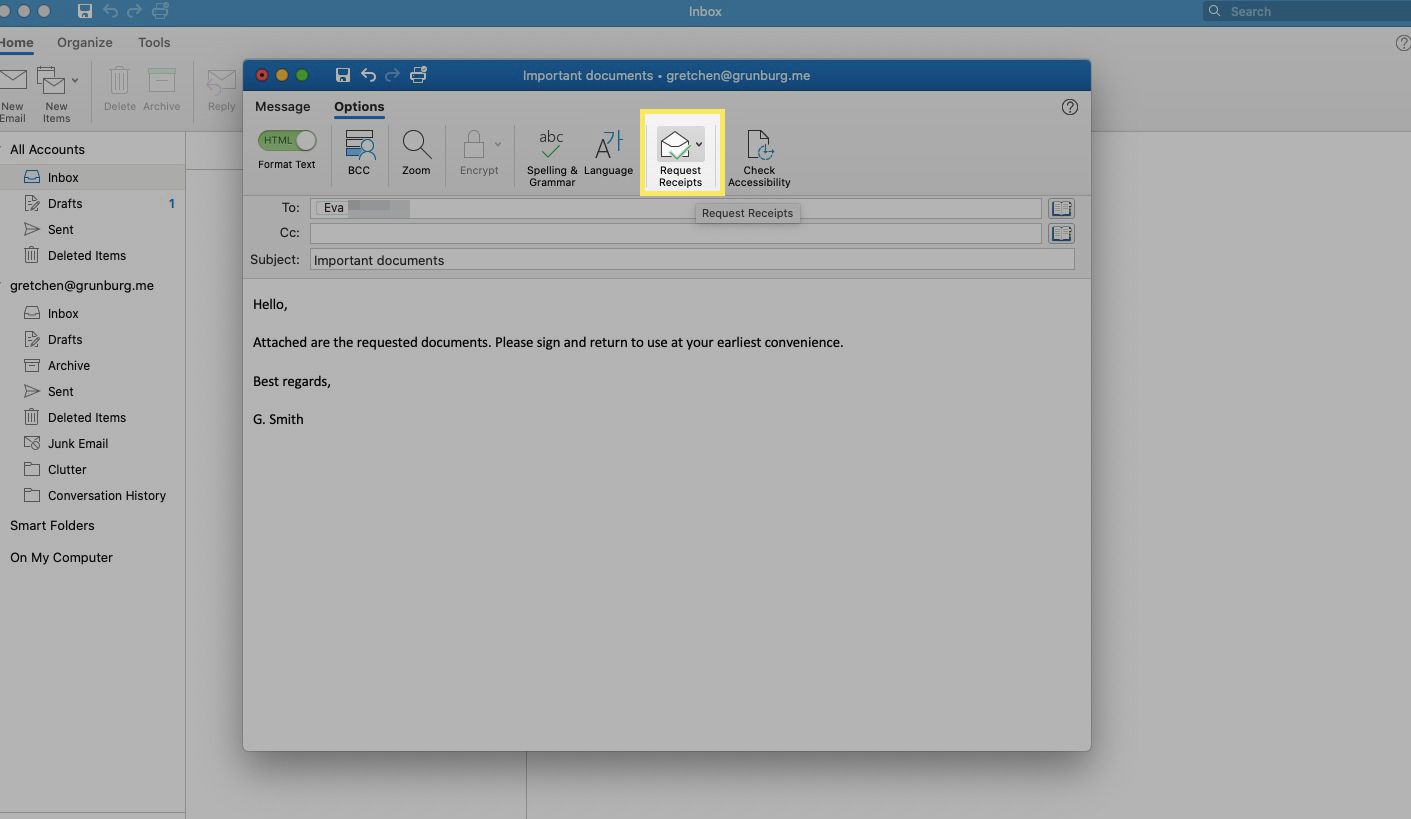Image resolution: width=1411 pixels, height=819 pixels.
Task: Select Inbox under All Accounts
Action: pyautogui.click(x=92, y=177)
